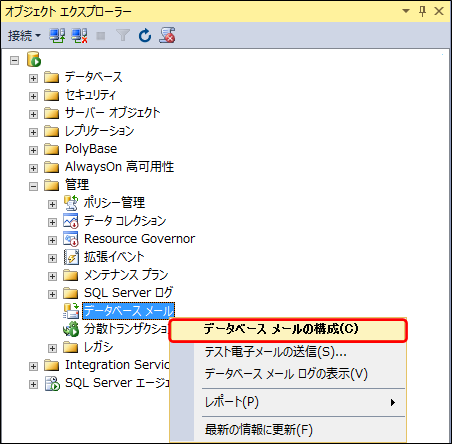Click the ポリシー管理 icon
Viewport: 452px width, 444px height.
[x=71, y=203]
